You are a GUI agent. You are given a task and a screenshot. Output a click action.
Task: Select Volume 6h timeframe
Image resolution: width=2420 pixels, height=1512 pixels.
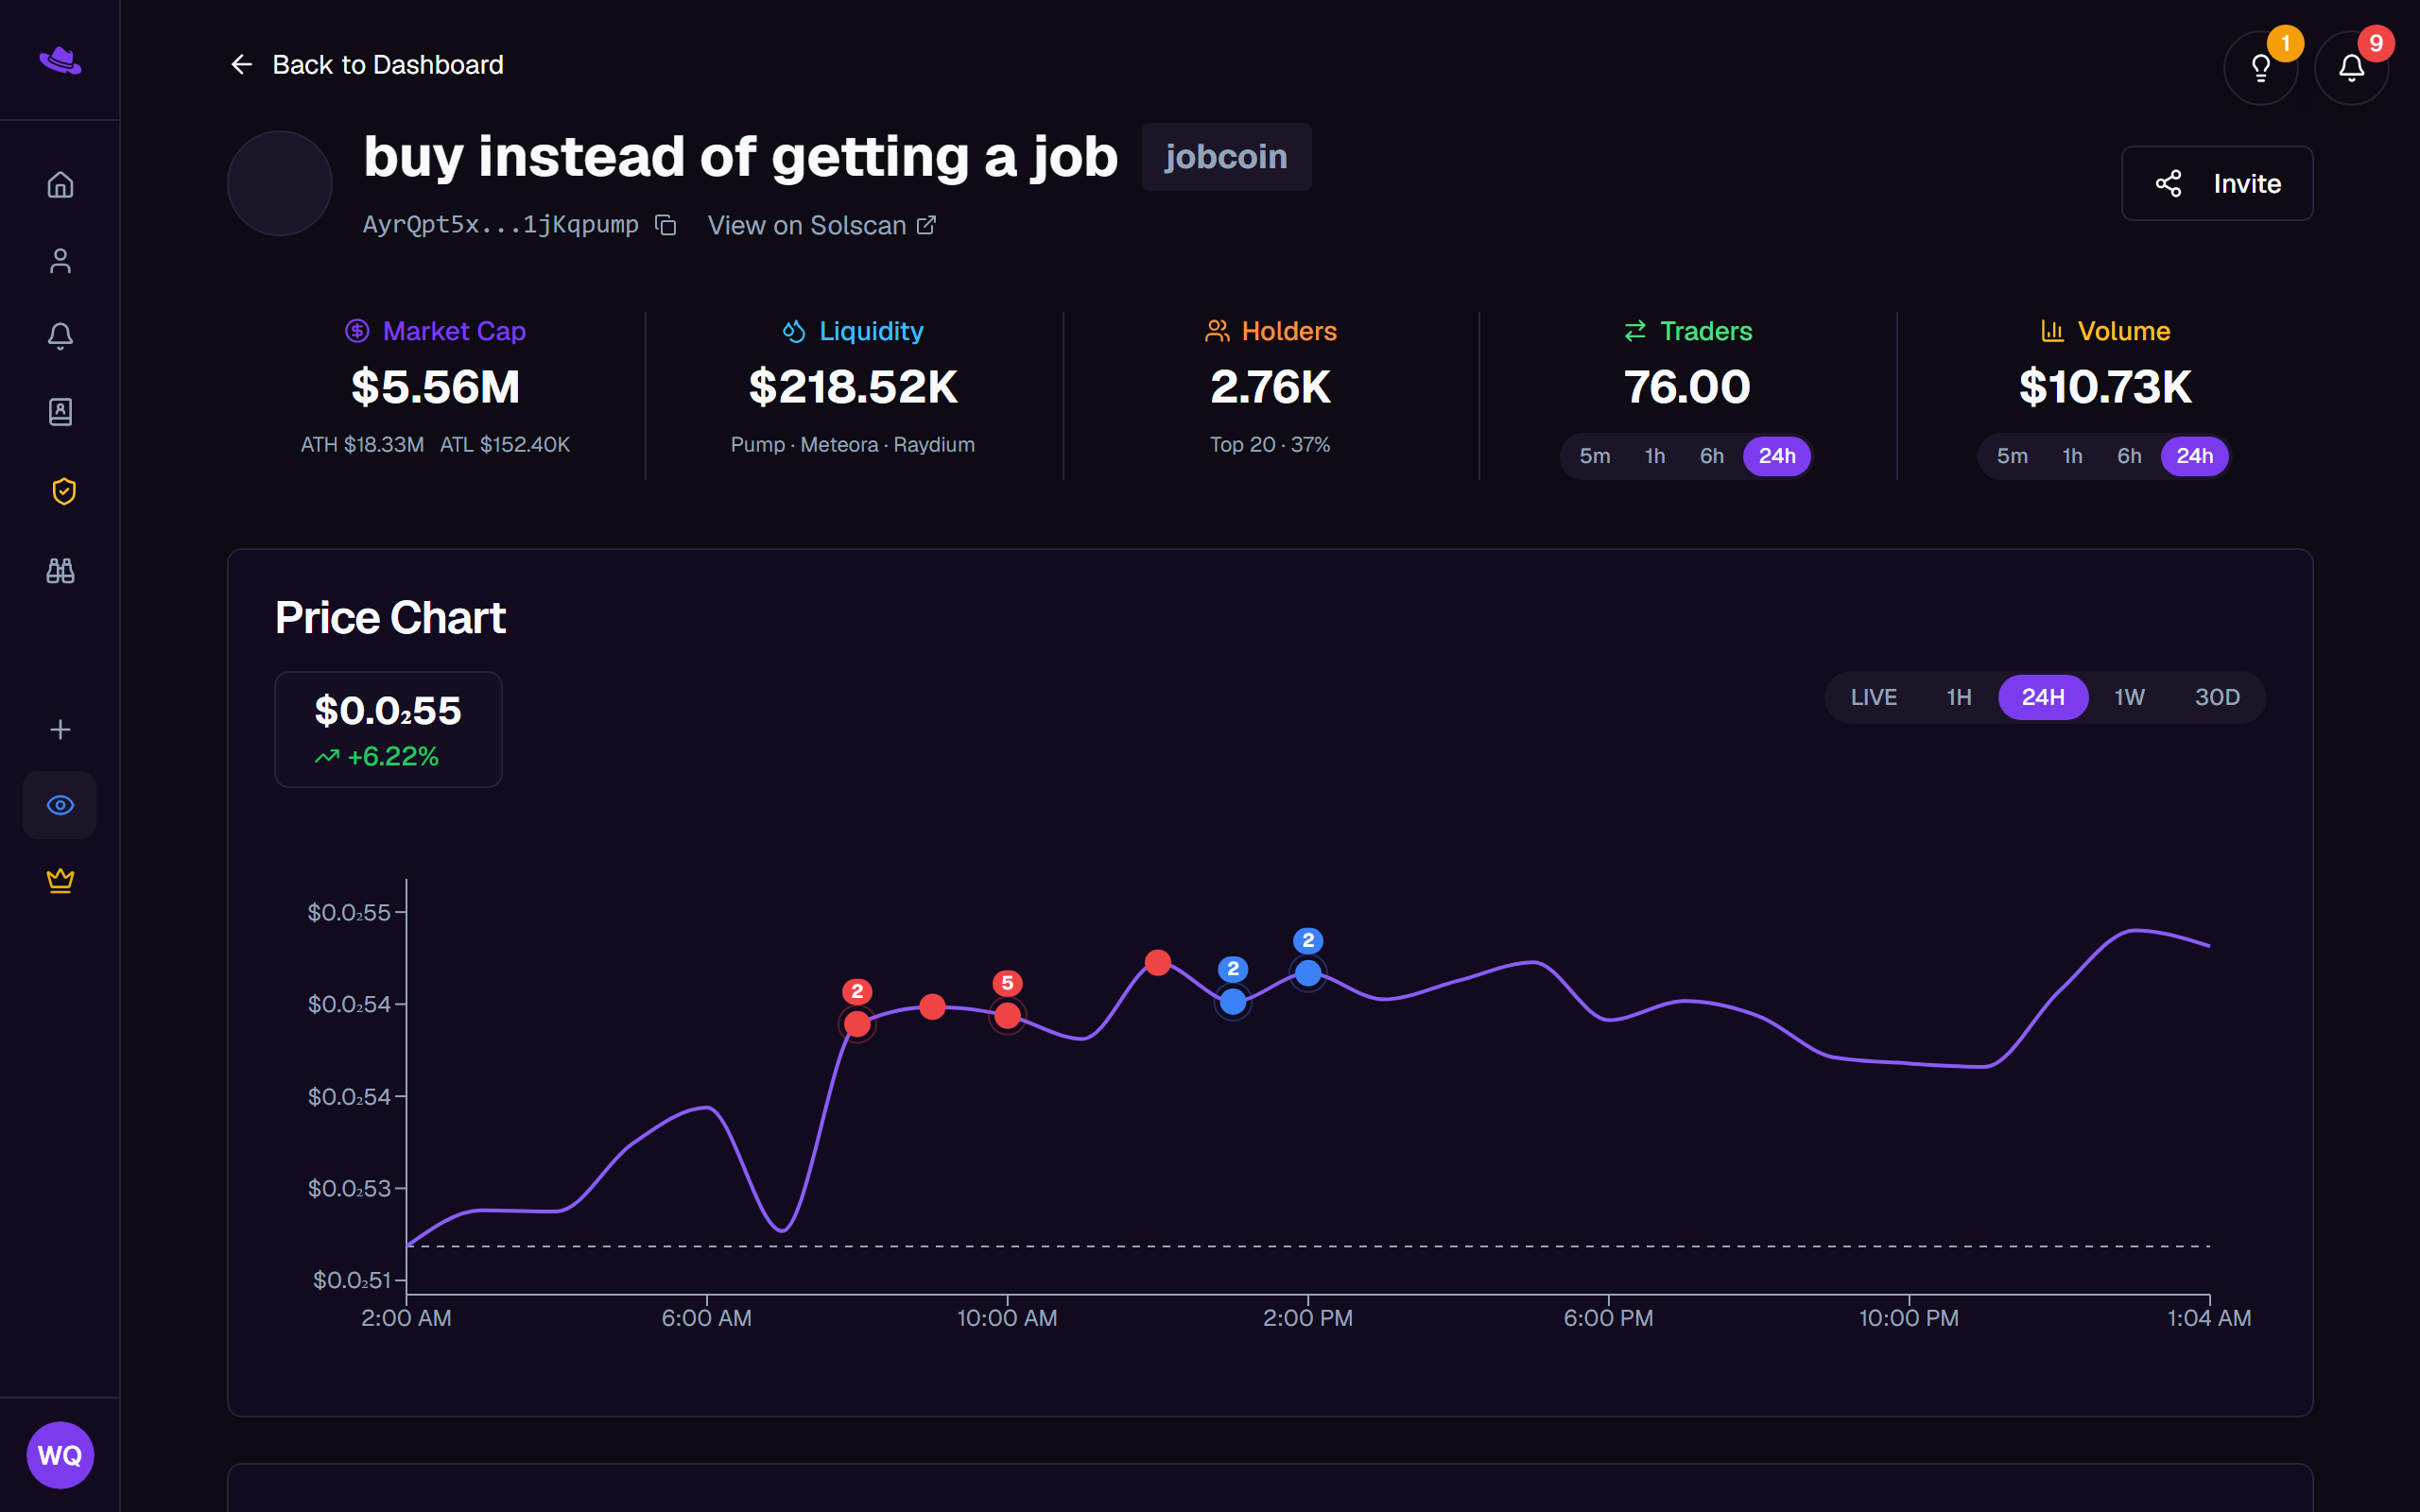tap(2129, 456)
